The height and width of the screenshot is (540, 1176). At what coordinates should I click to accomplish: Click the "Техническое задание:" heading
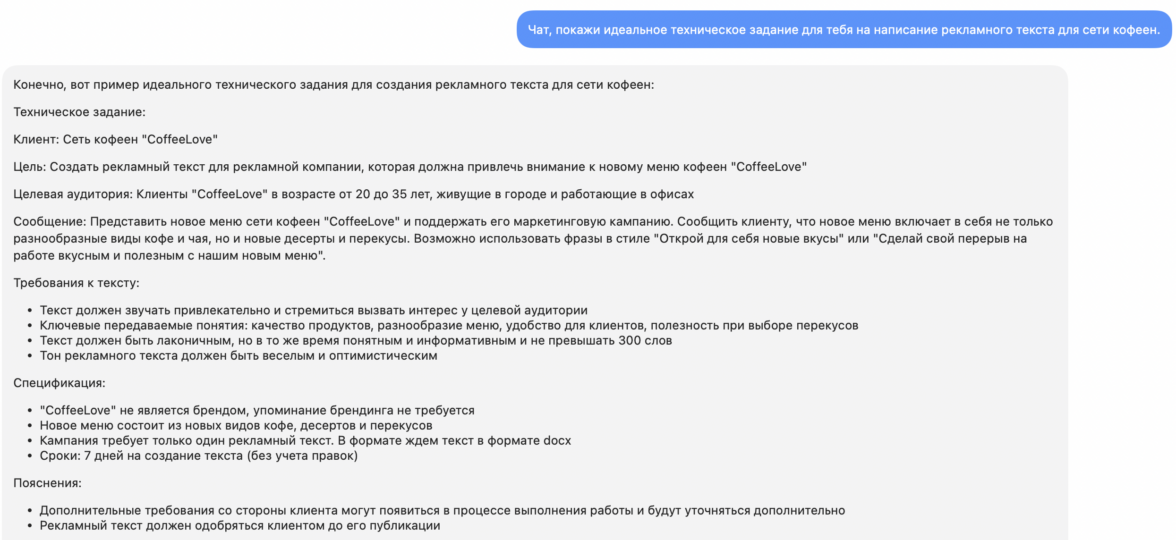[x=79, y=112]
